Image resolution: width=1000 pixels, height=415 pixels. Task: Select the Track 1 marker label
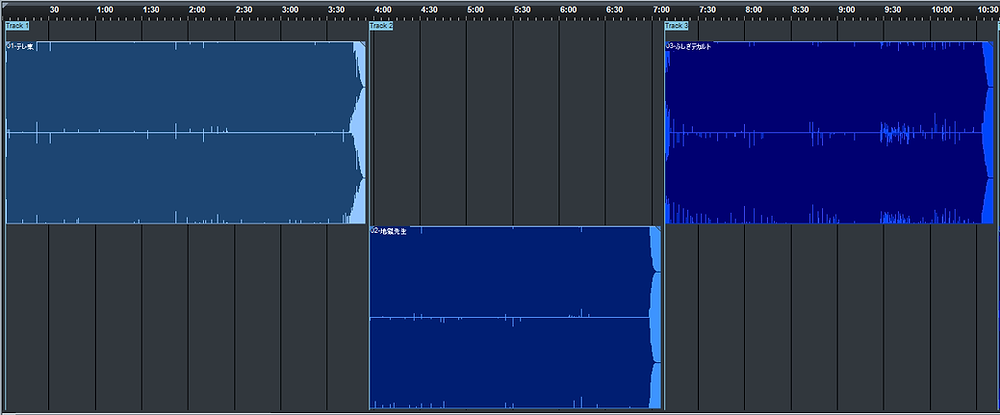(x=17, y=26)
